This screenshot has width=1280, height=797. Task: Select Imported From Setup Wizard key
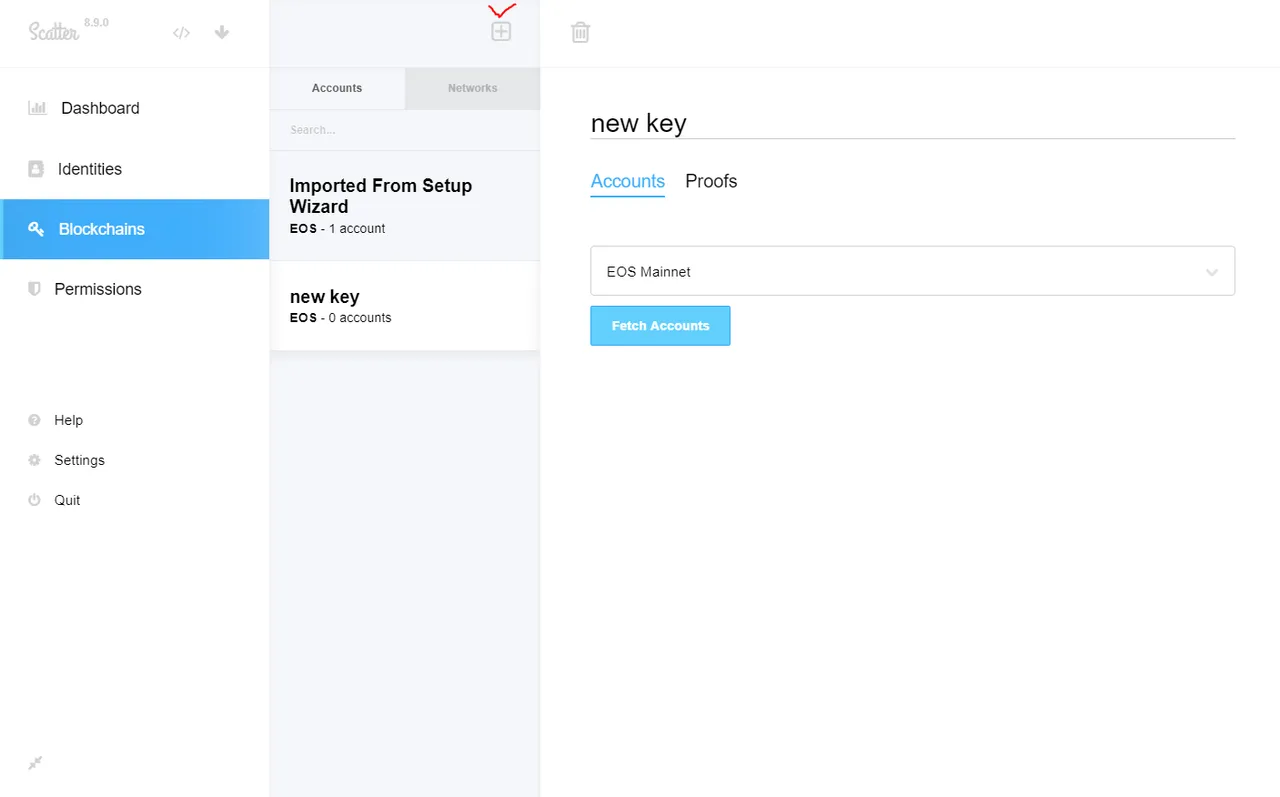(405, 206)
